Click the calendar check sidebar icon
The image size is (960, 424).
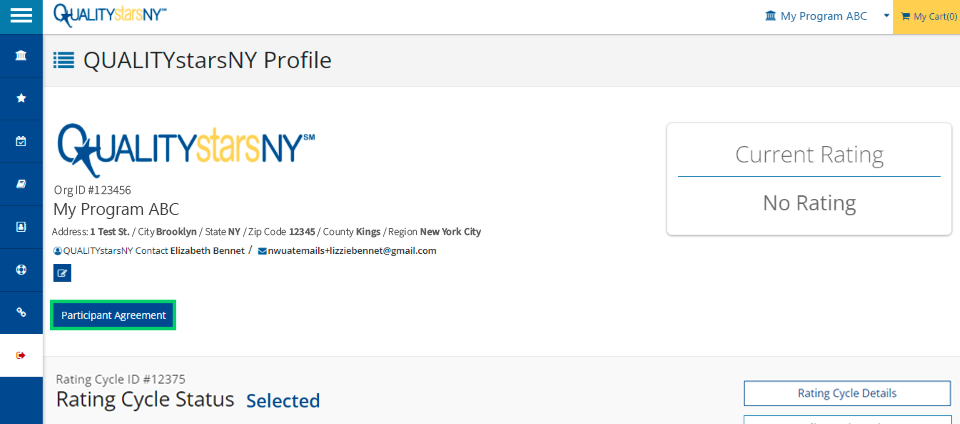coord(21,141)
